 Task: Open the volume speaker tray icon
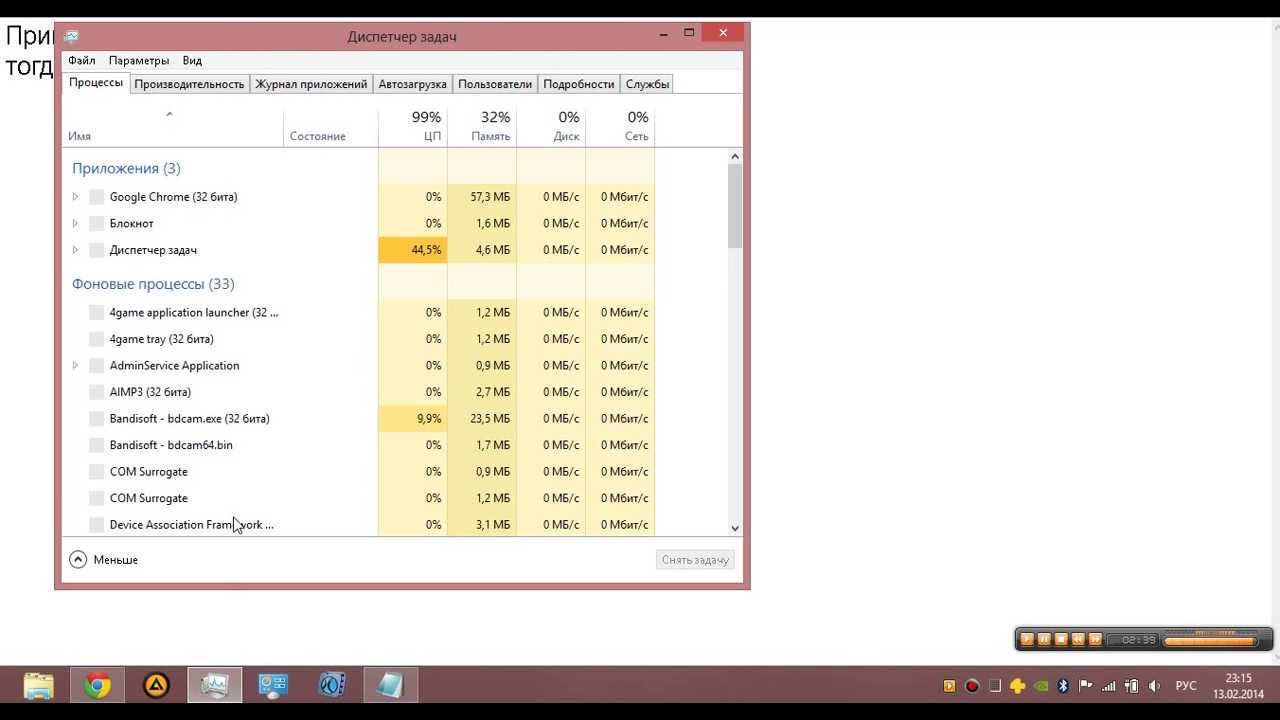(x=1155, y=686)
